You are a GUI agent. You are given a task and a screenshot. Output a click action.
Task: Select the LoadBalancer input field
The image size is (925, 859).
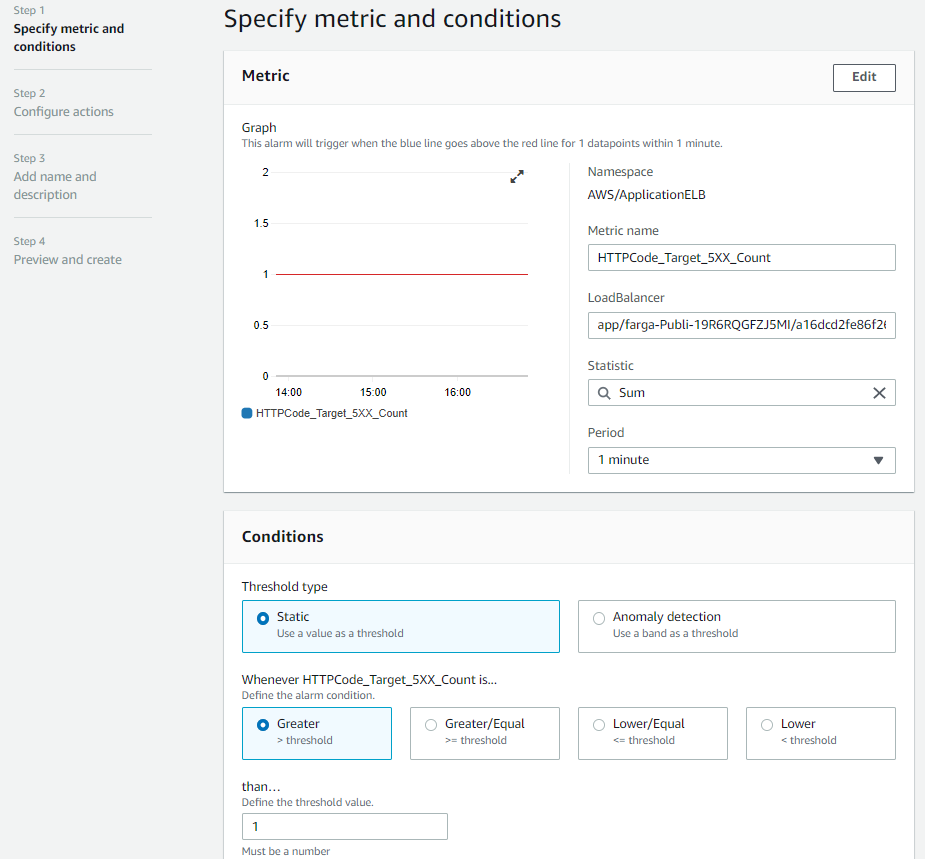pyautogui.click(x=741, y=325)
